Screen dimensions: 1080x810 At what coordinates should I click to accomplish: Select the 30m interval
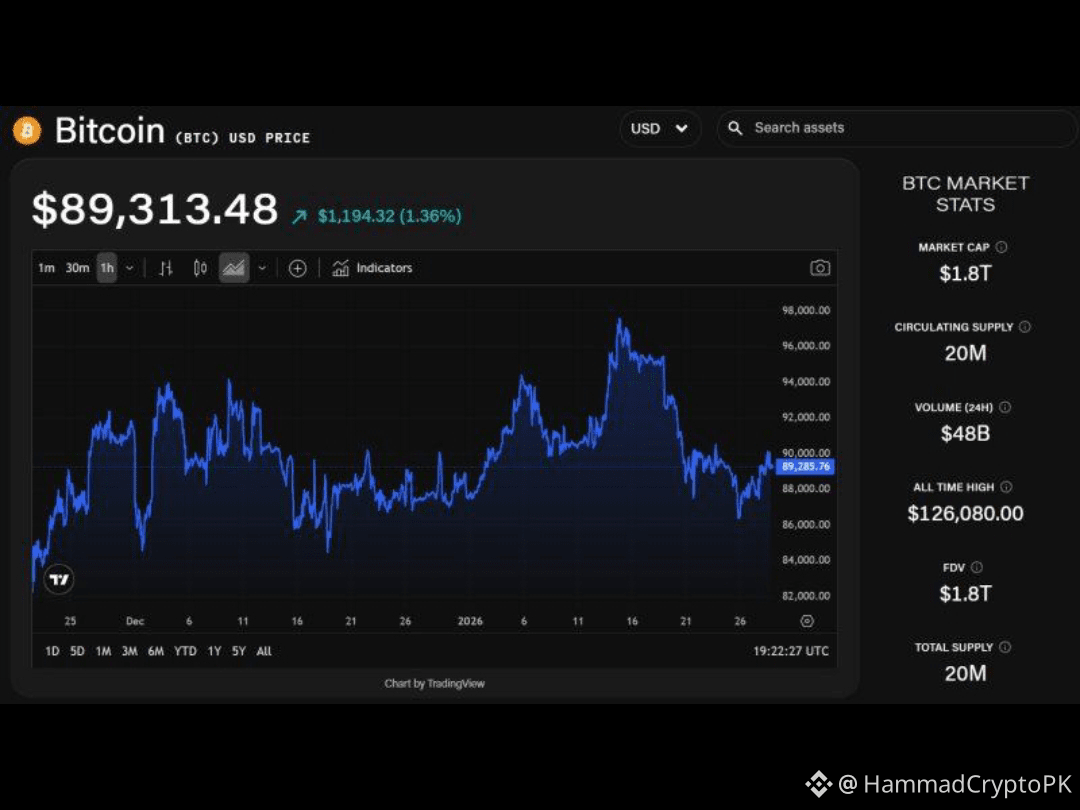(77, 268)
